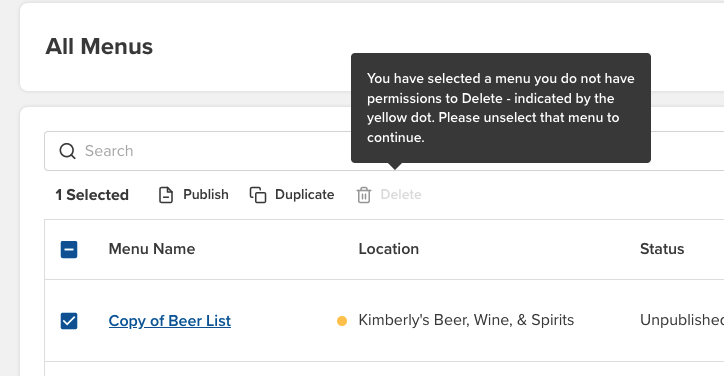Click the magnifying glass search icon
The height and width of the screenshot is (376, 724).
click(x=67, y=151)
